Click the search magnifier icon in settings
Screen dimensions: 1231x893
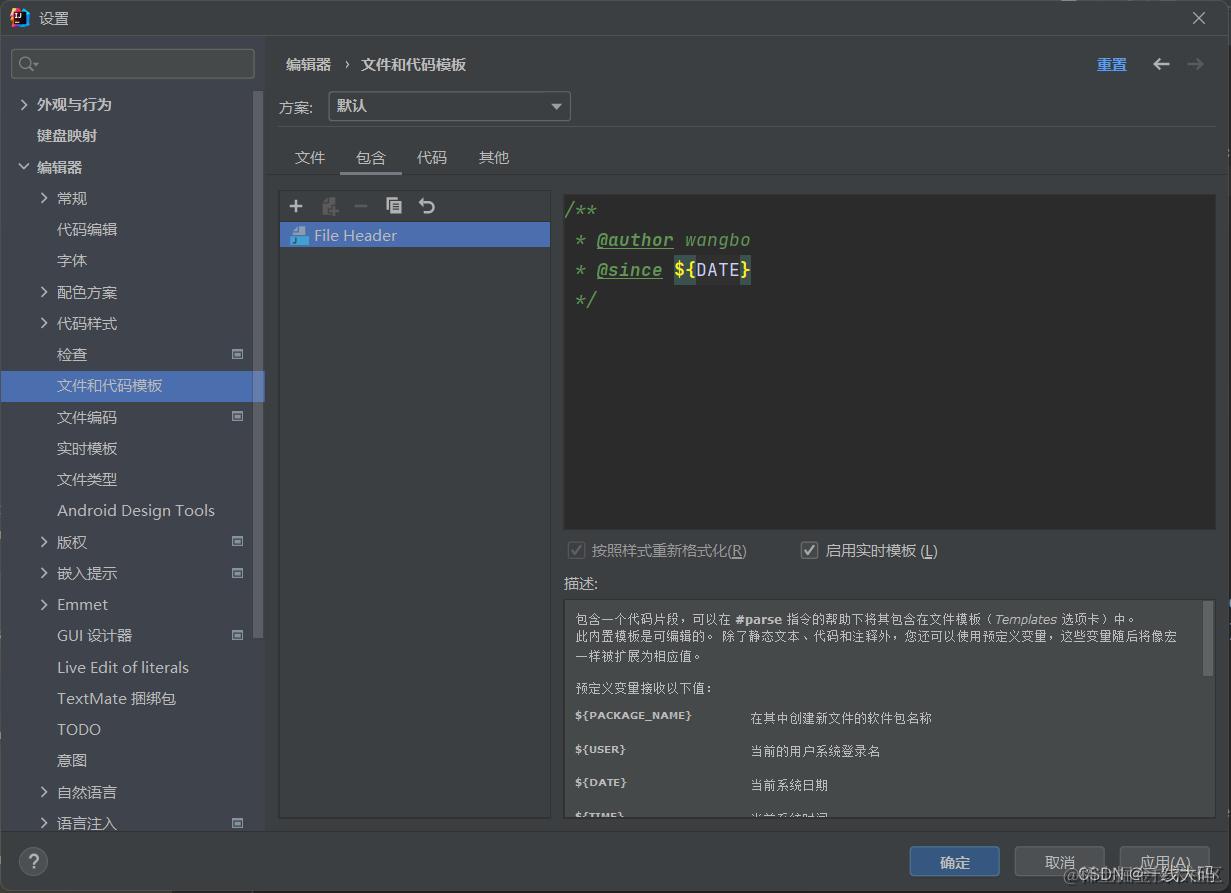pyautogui.click(x=27, y=64)
